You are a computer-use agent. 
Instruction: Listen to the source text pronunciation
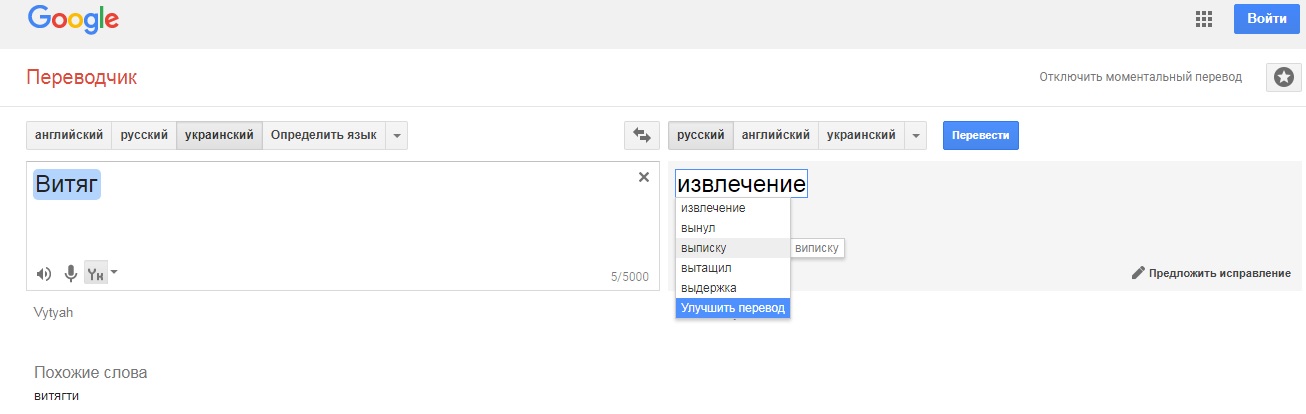tap(44, 273)
